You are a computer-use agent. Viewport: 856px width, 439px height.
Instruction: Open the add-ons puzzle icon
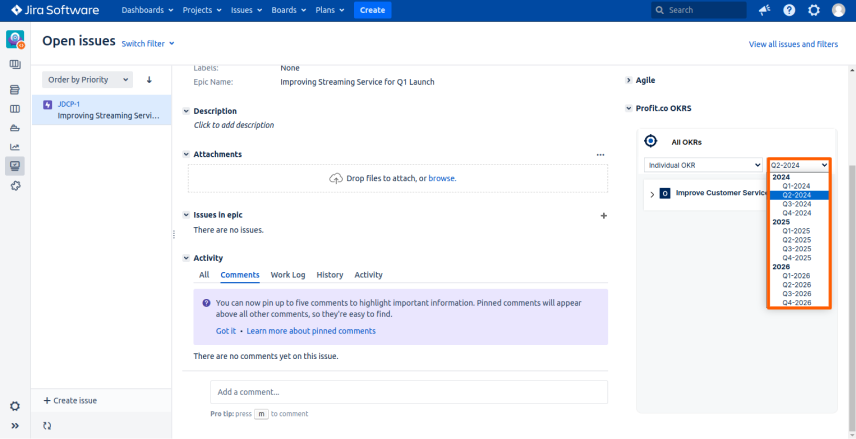pyautogui.click(x=15, y=186)
